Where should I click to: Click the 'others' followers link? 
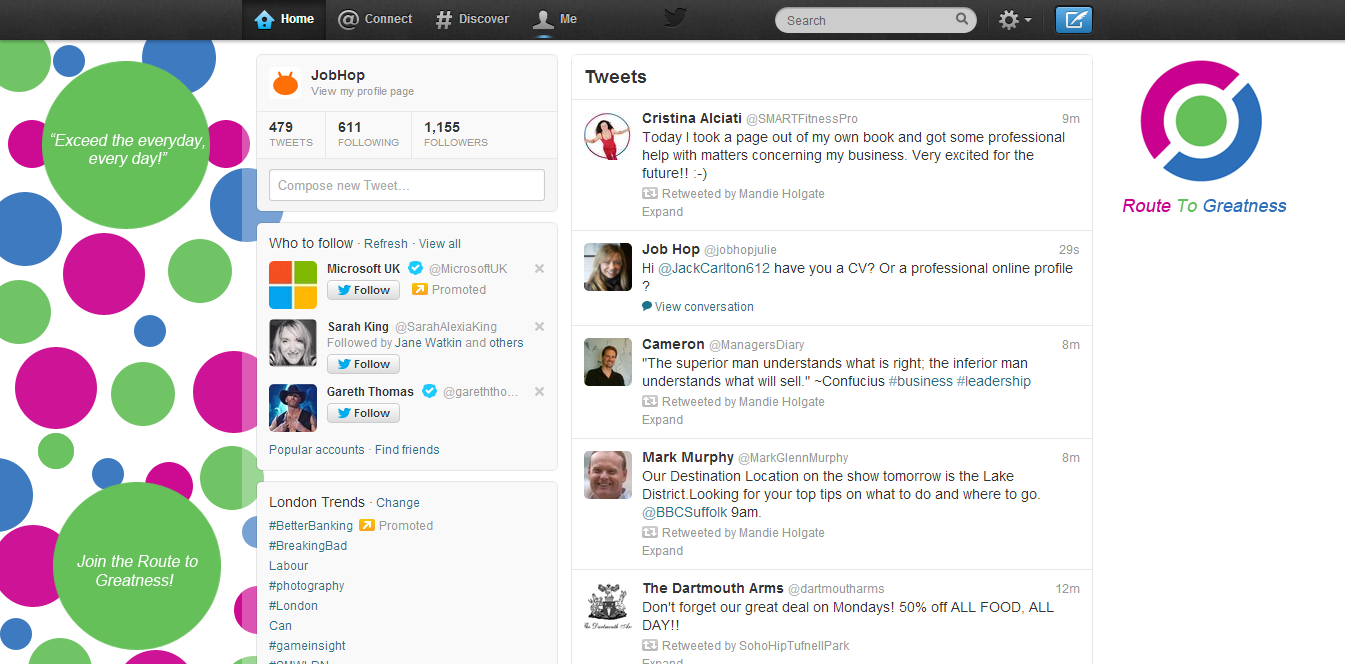tap(506, 343)
